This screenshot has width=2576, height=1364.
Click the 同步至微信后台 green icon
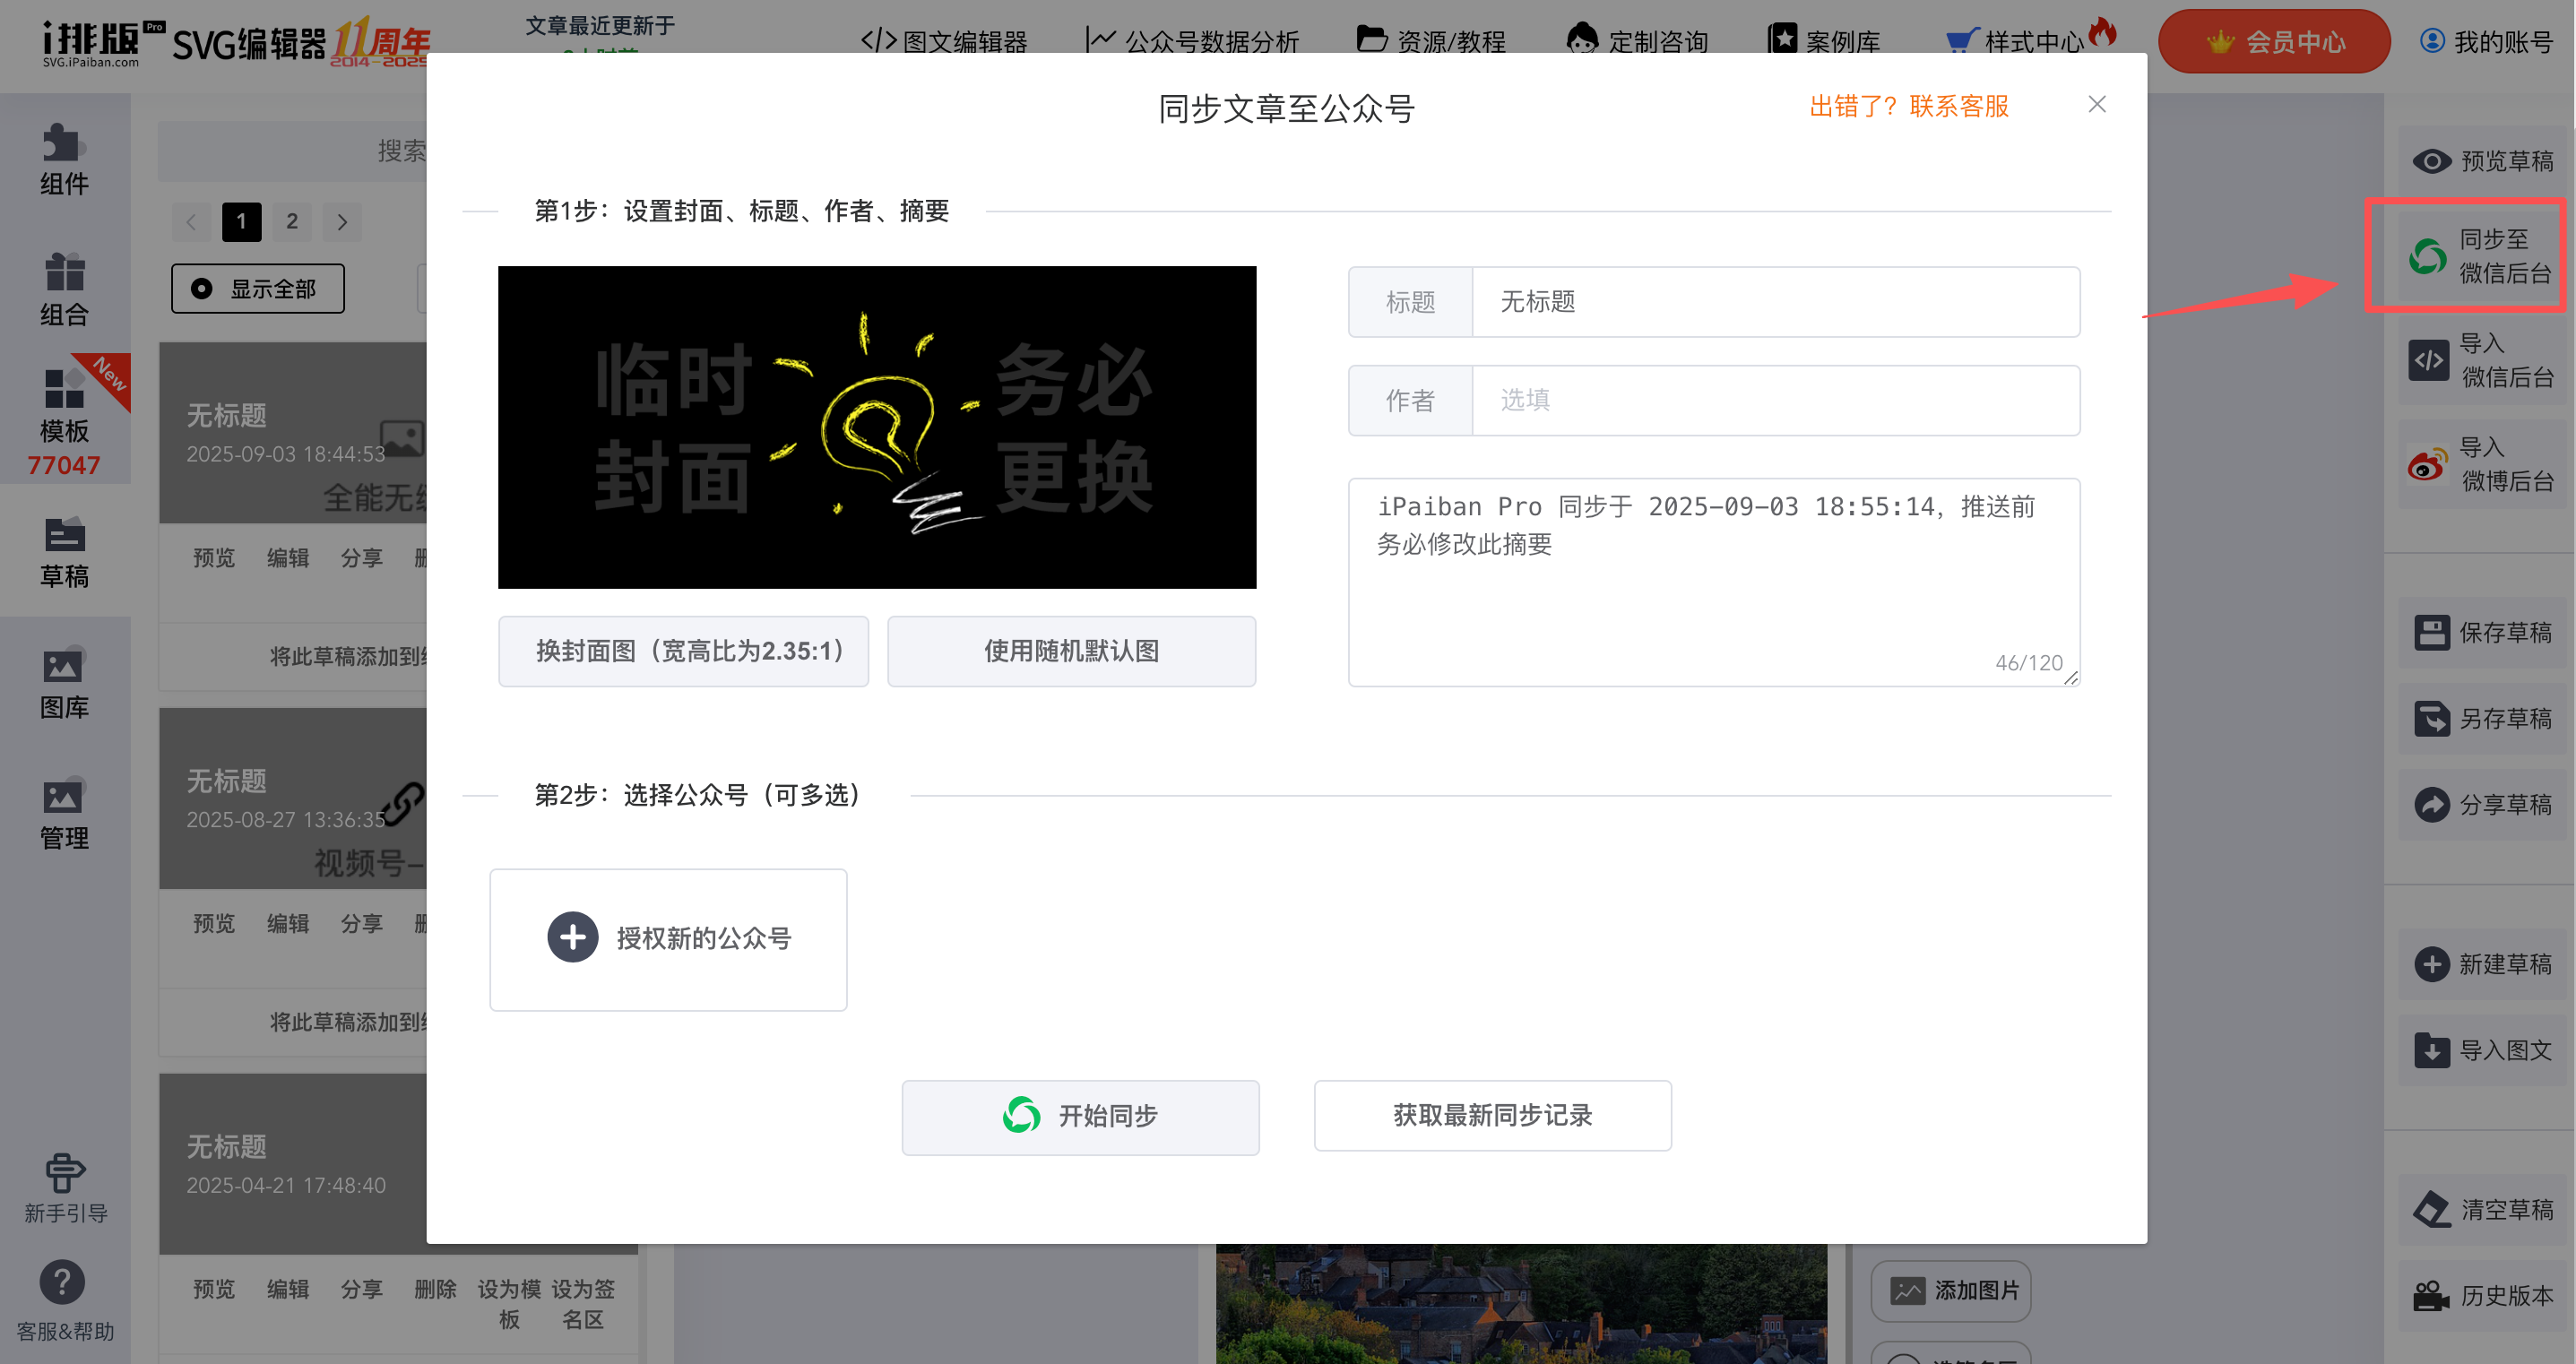click(2427, 257)
